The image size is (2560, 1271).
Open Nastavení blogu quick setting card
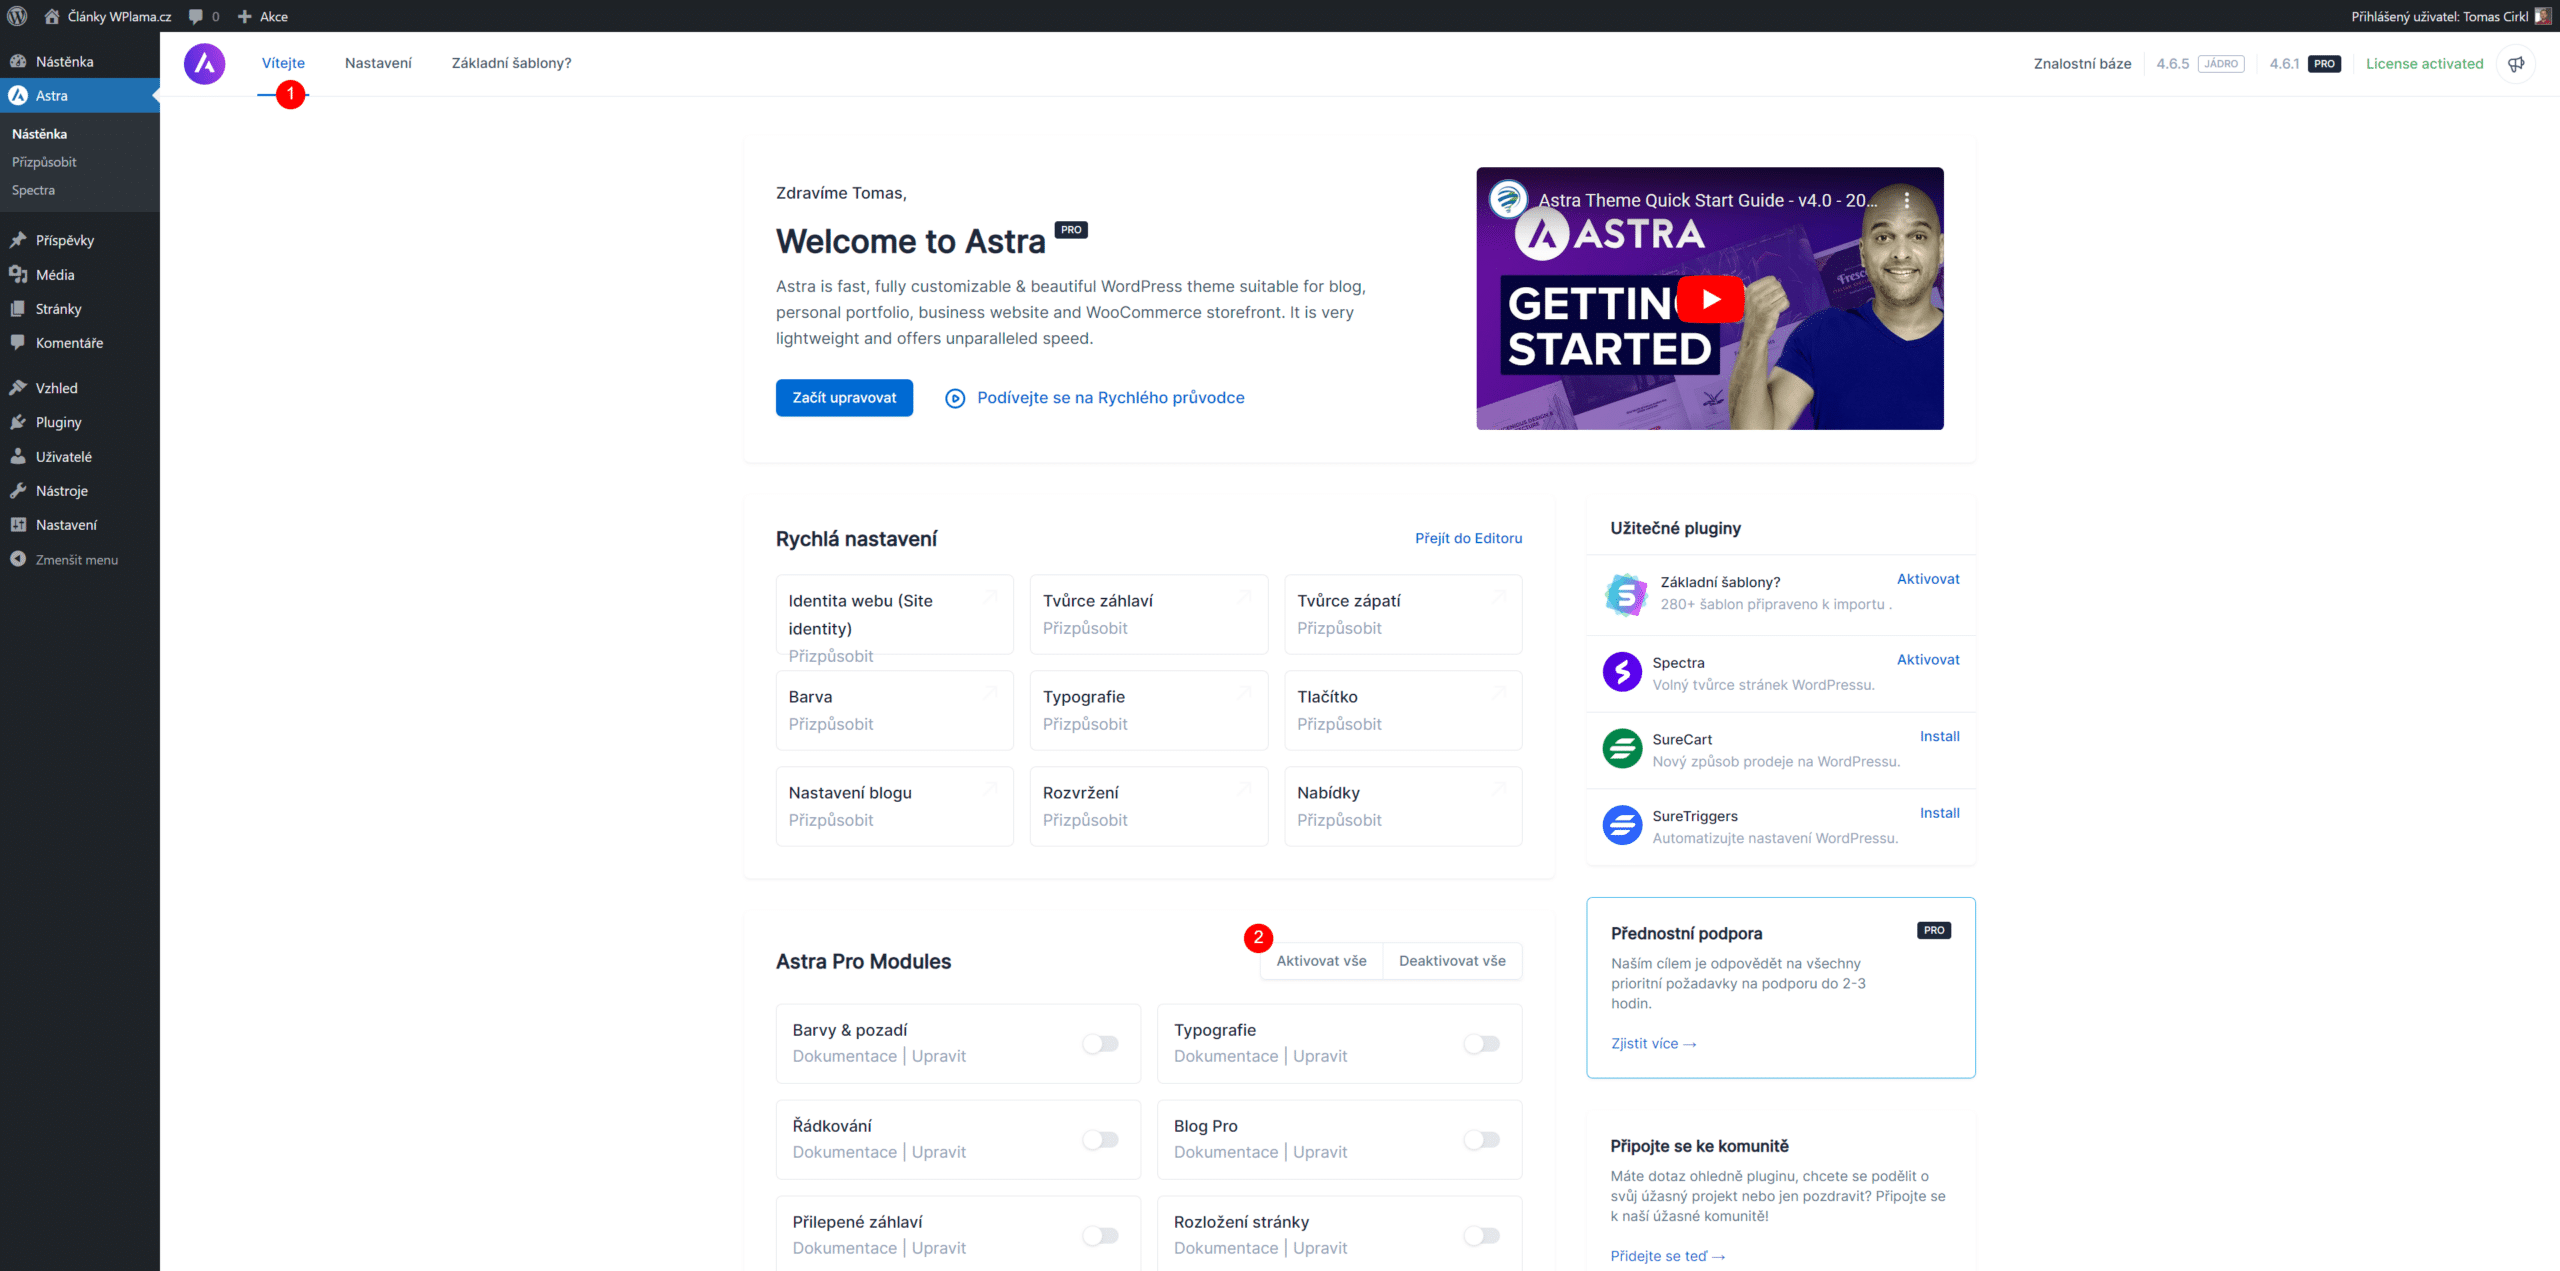894,806
